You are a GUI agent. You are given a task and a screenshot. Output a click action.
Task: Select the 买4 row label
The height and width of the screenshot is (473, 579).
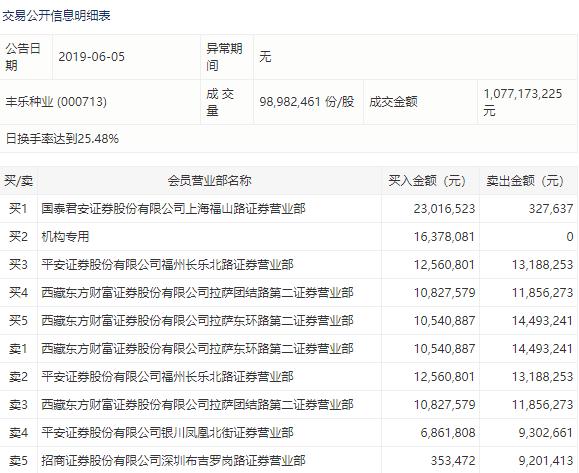pyautogui.click(x=18, y=293)
